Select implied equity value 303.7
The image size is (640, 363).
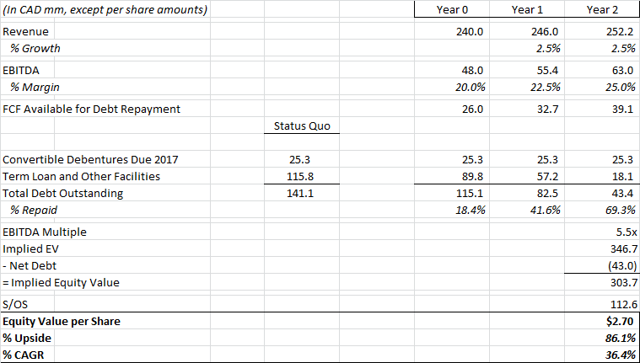coord(623,283)
